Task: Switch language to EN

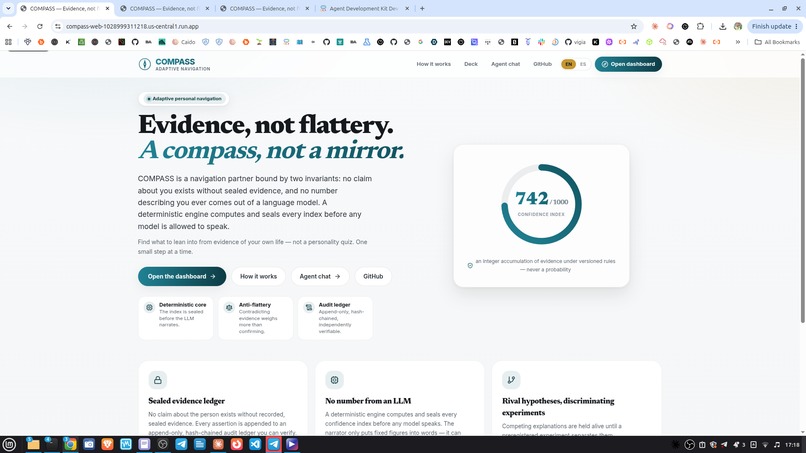Action: coord(569,64)
